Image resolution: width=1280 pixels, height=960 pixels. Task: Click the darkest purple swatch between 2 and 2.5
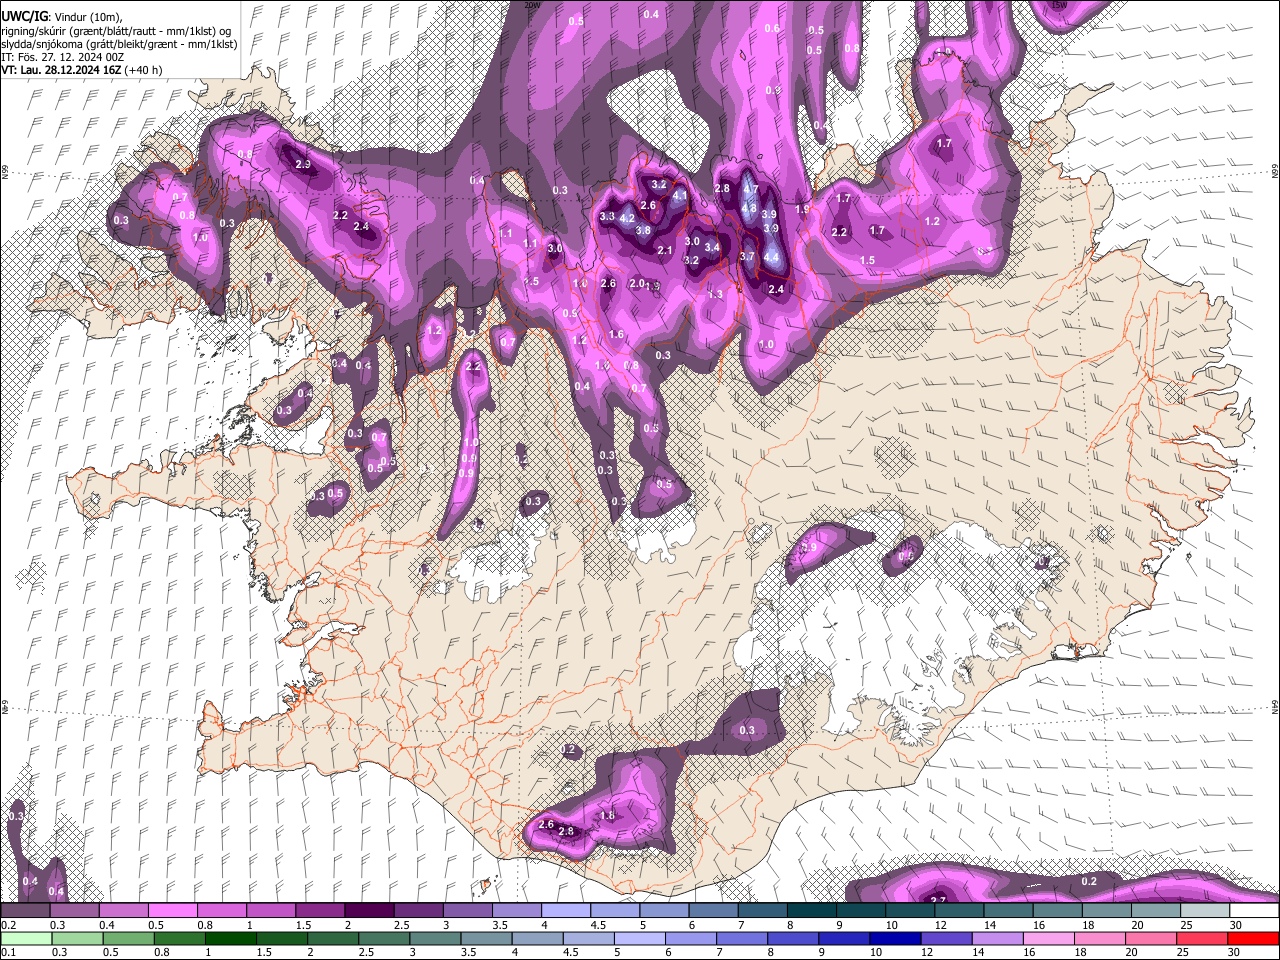[369, 910]
